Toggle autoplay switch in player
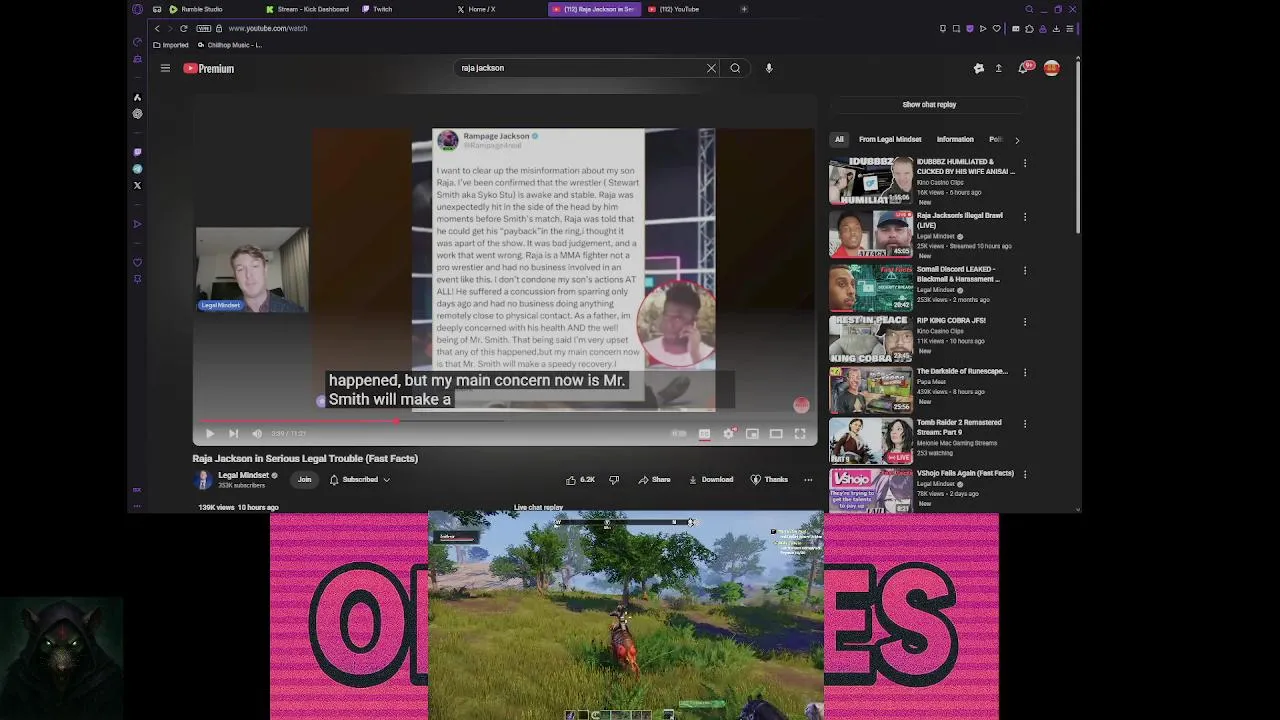1280x720 pixels. pyautogui.click(x=679, y=433)
